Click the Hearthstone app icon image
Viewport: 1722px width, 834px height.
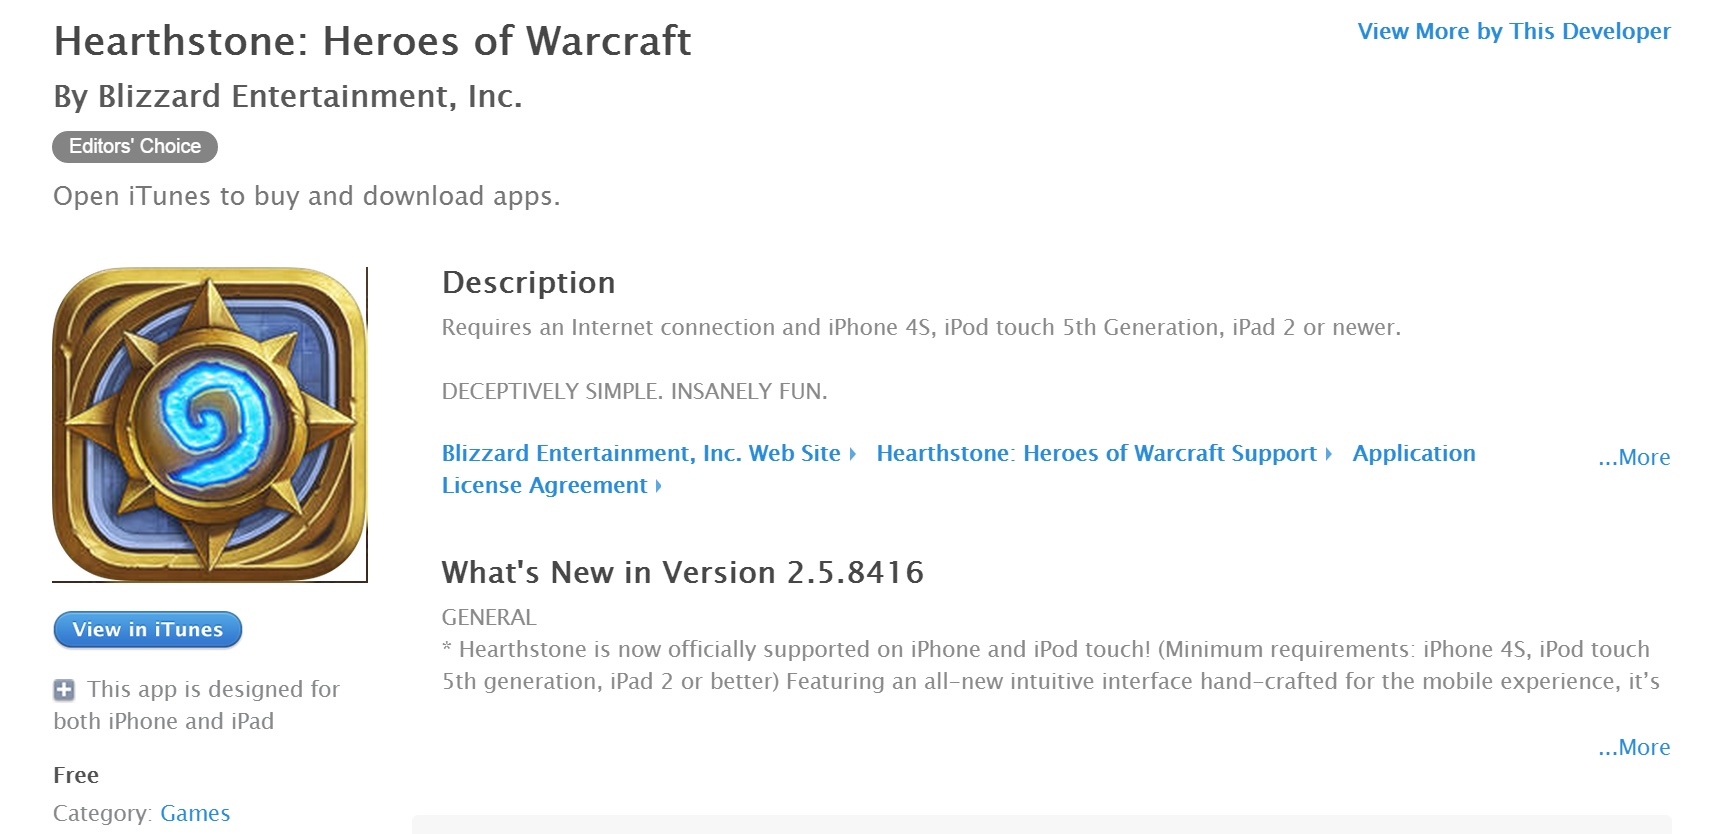[x=210, y=424]
